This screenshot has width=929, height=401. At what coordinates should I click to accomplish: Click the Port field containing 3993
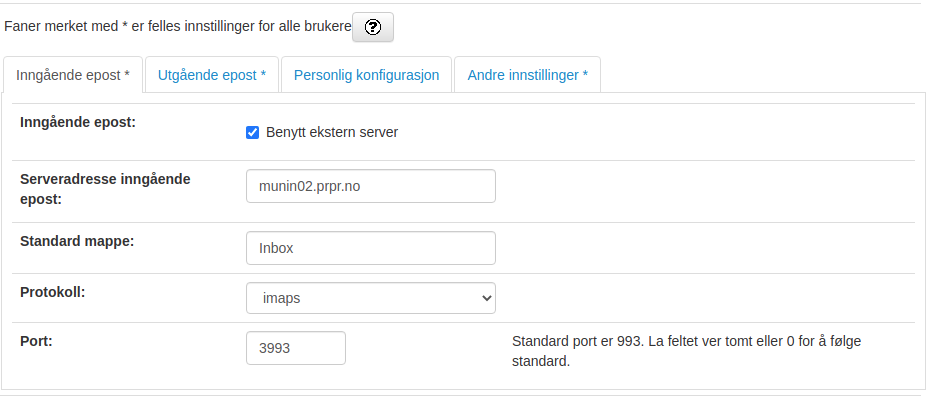pos(295,348)
